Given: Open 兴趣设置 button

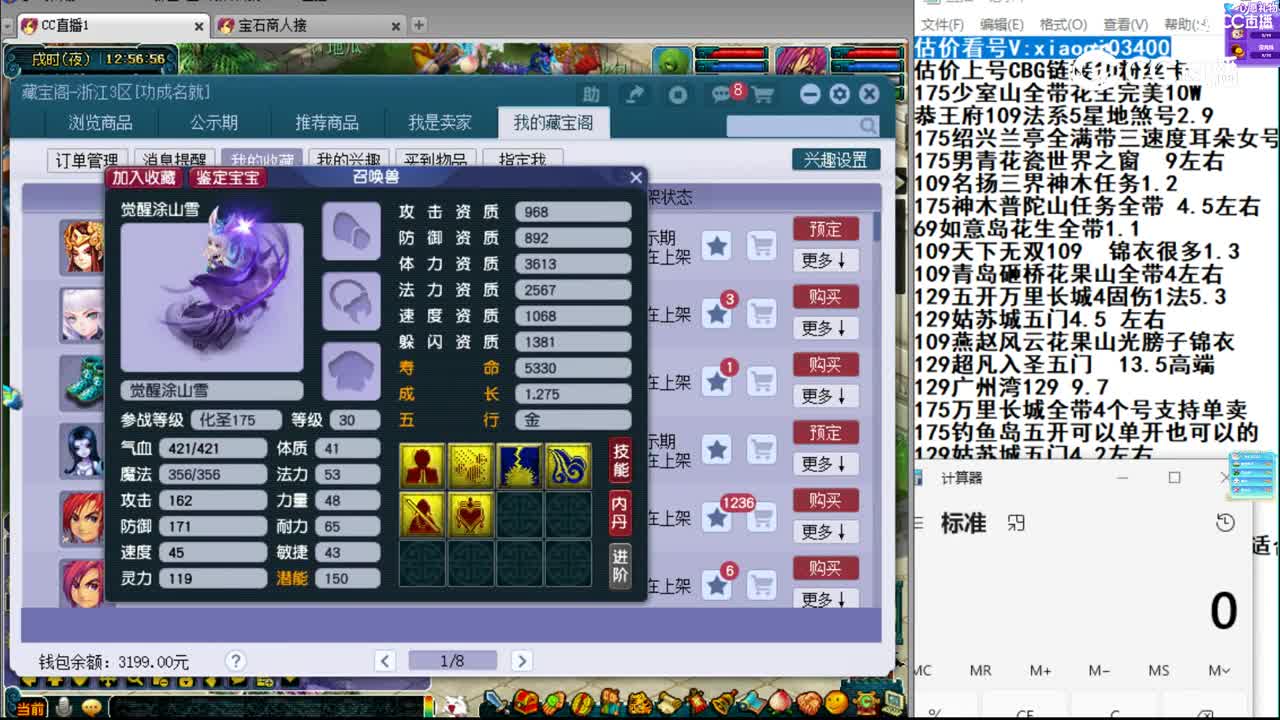Looking at the screenshot, I should point(836,160).
